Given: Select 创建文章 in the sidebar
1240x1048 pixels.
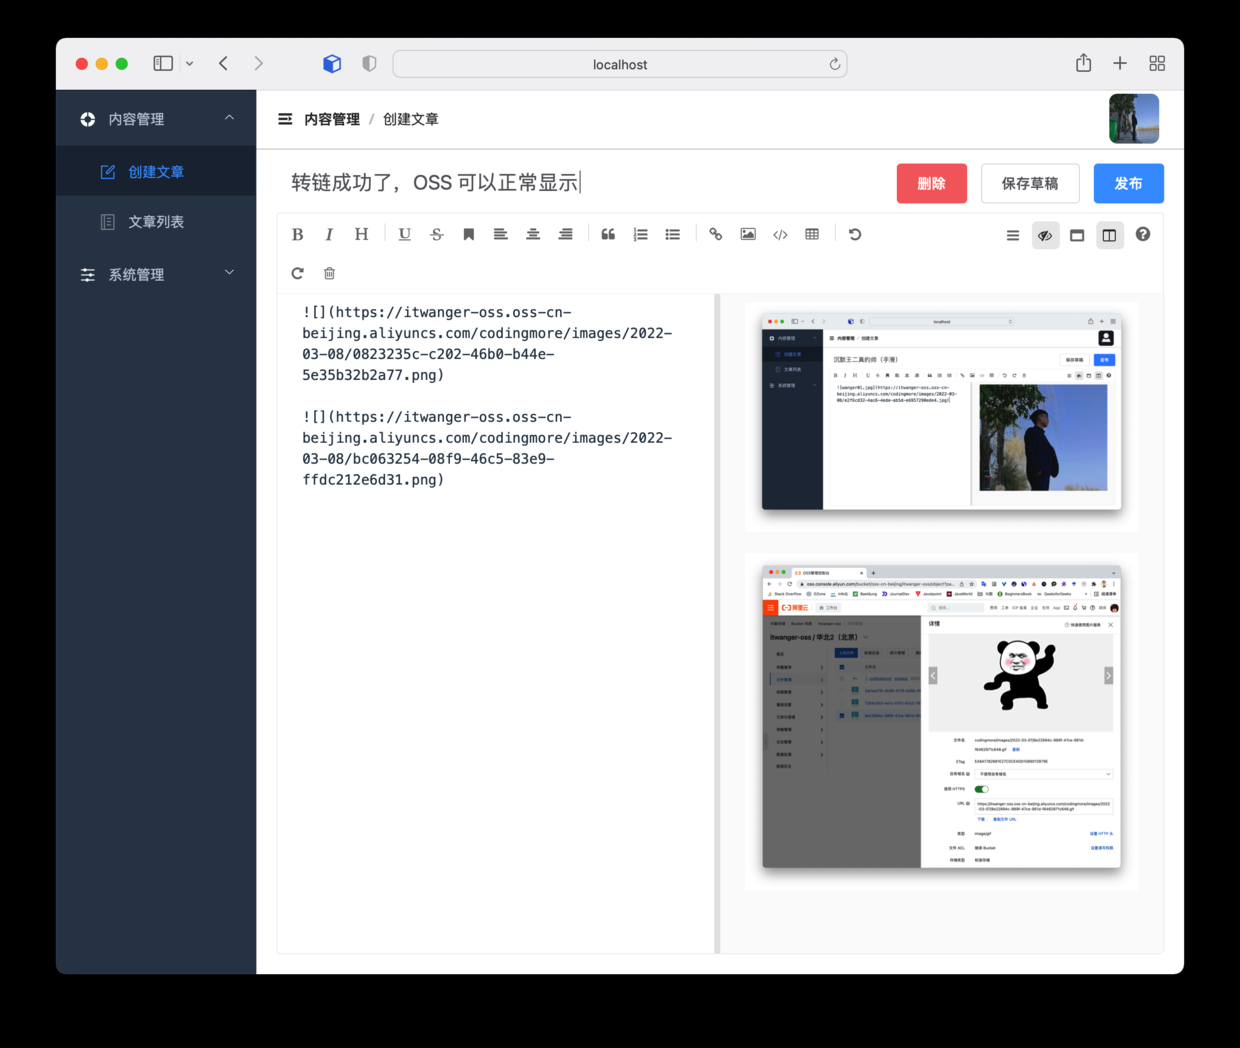Looking at the screenshot, I should (156, 172).
